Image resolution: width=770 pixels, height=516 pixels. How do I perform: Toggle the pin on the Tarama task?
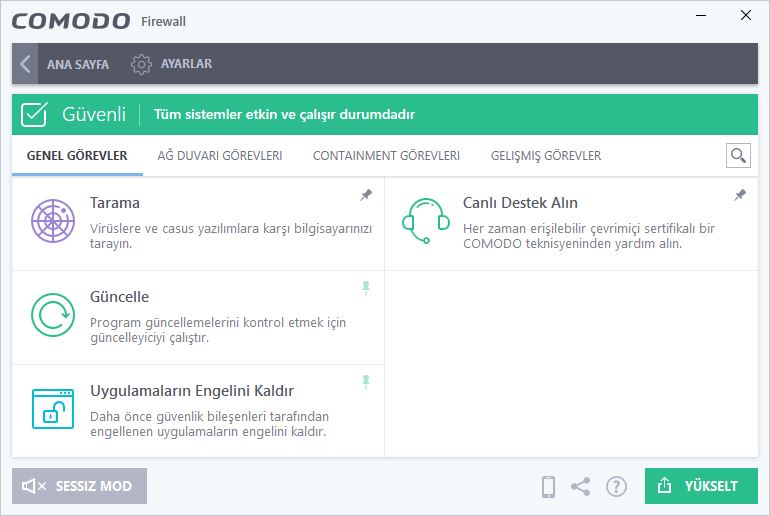coord(366,195)
